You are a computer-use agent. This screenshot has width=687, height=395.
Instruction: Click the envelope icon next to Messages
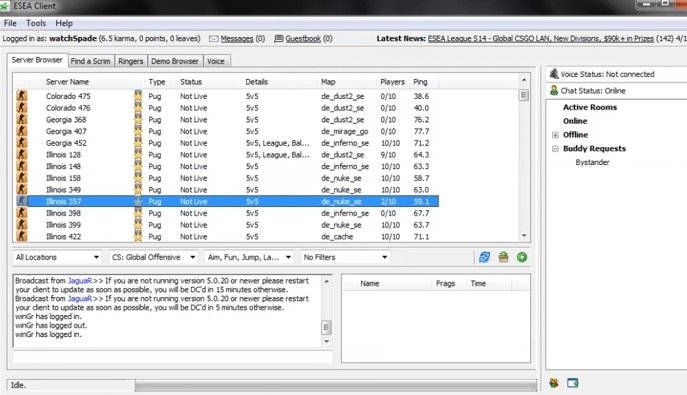(x=213, y=39)
